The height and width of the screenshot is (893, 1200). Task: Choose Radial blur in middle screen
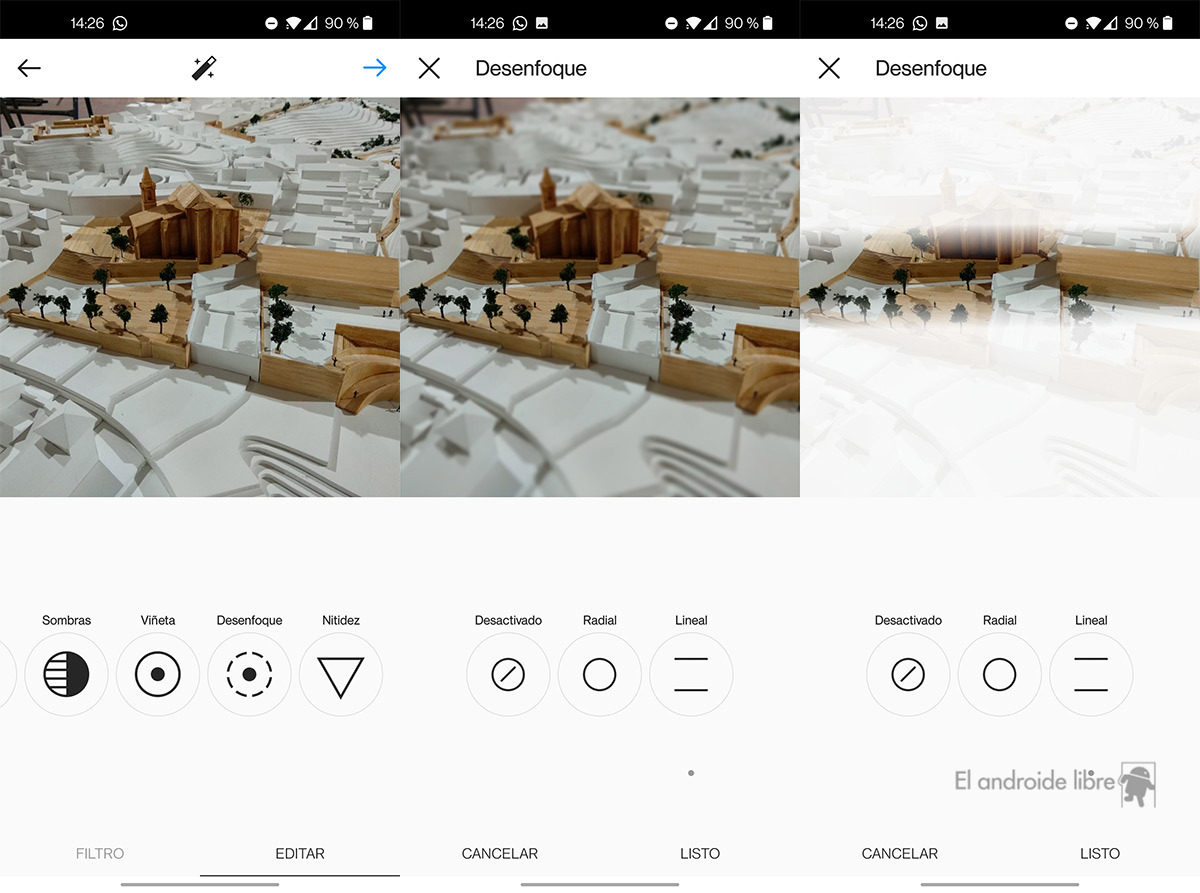599,675
